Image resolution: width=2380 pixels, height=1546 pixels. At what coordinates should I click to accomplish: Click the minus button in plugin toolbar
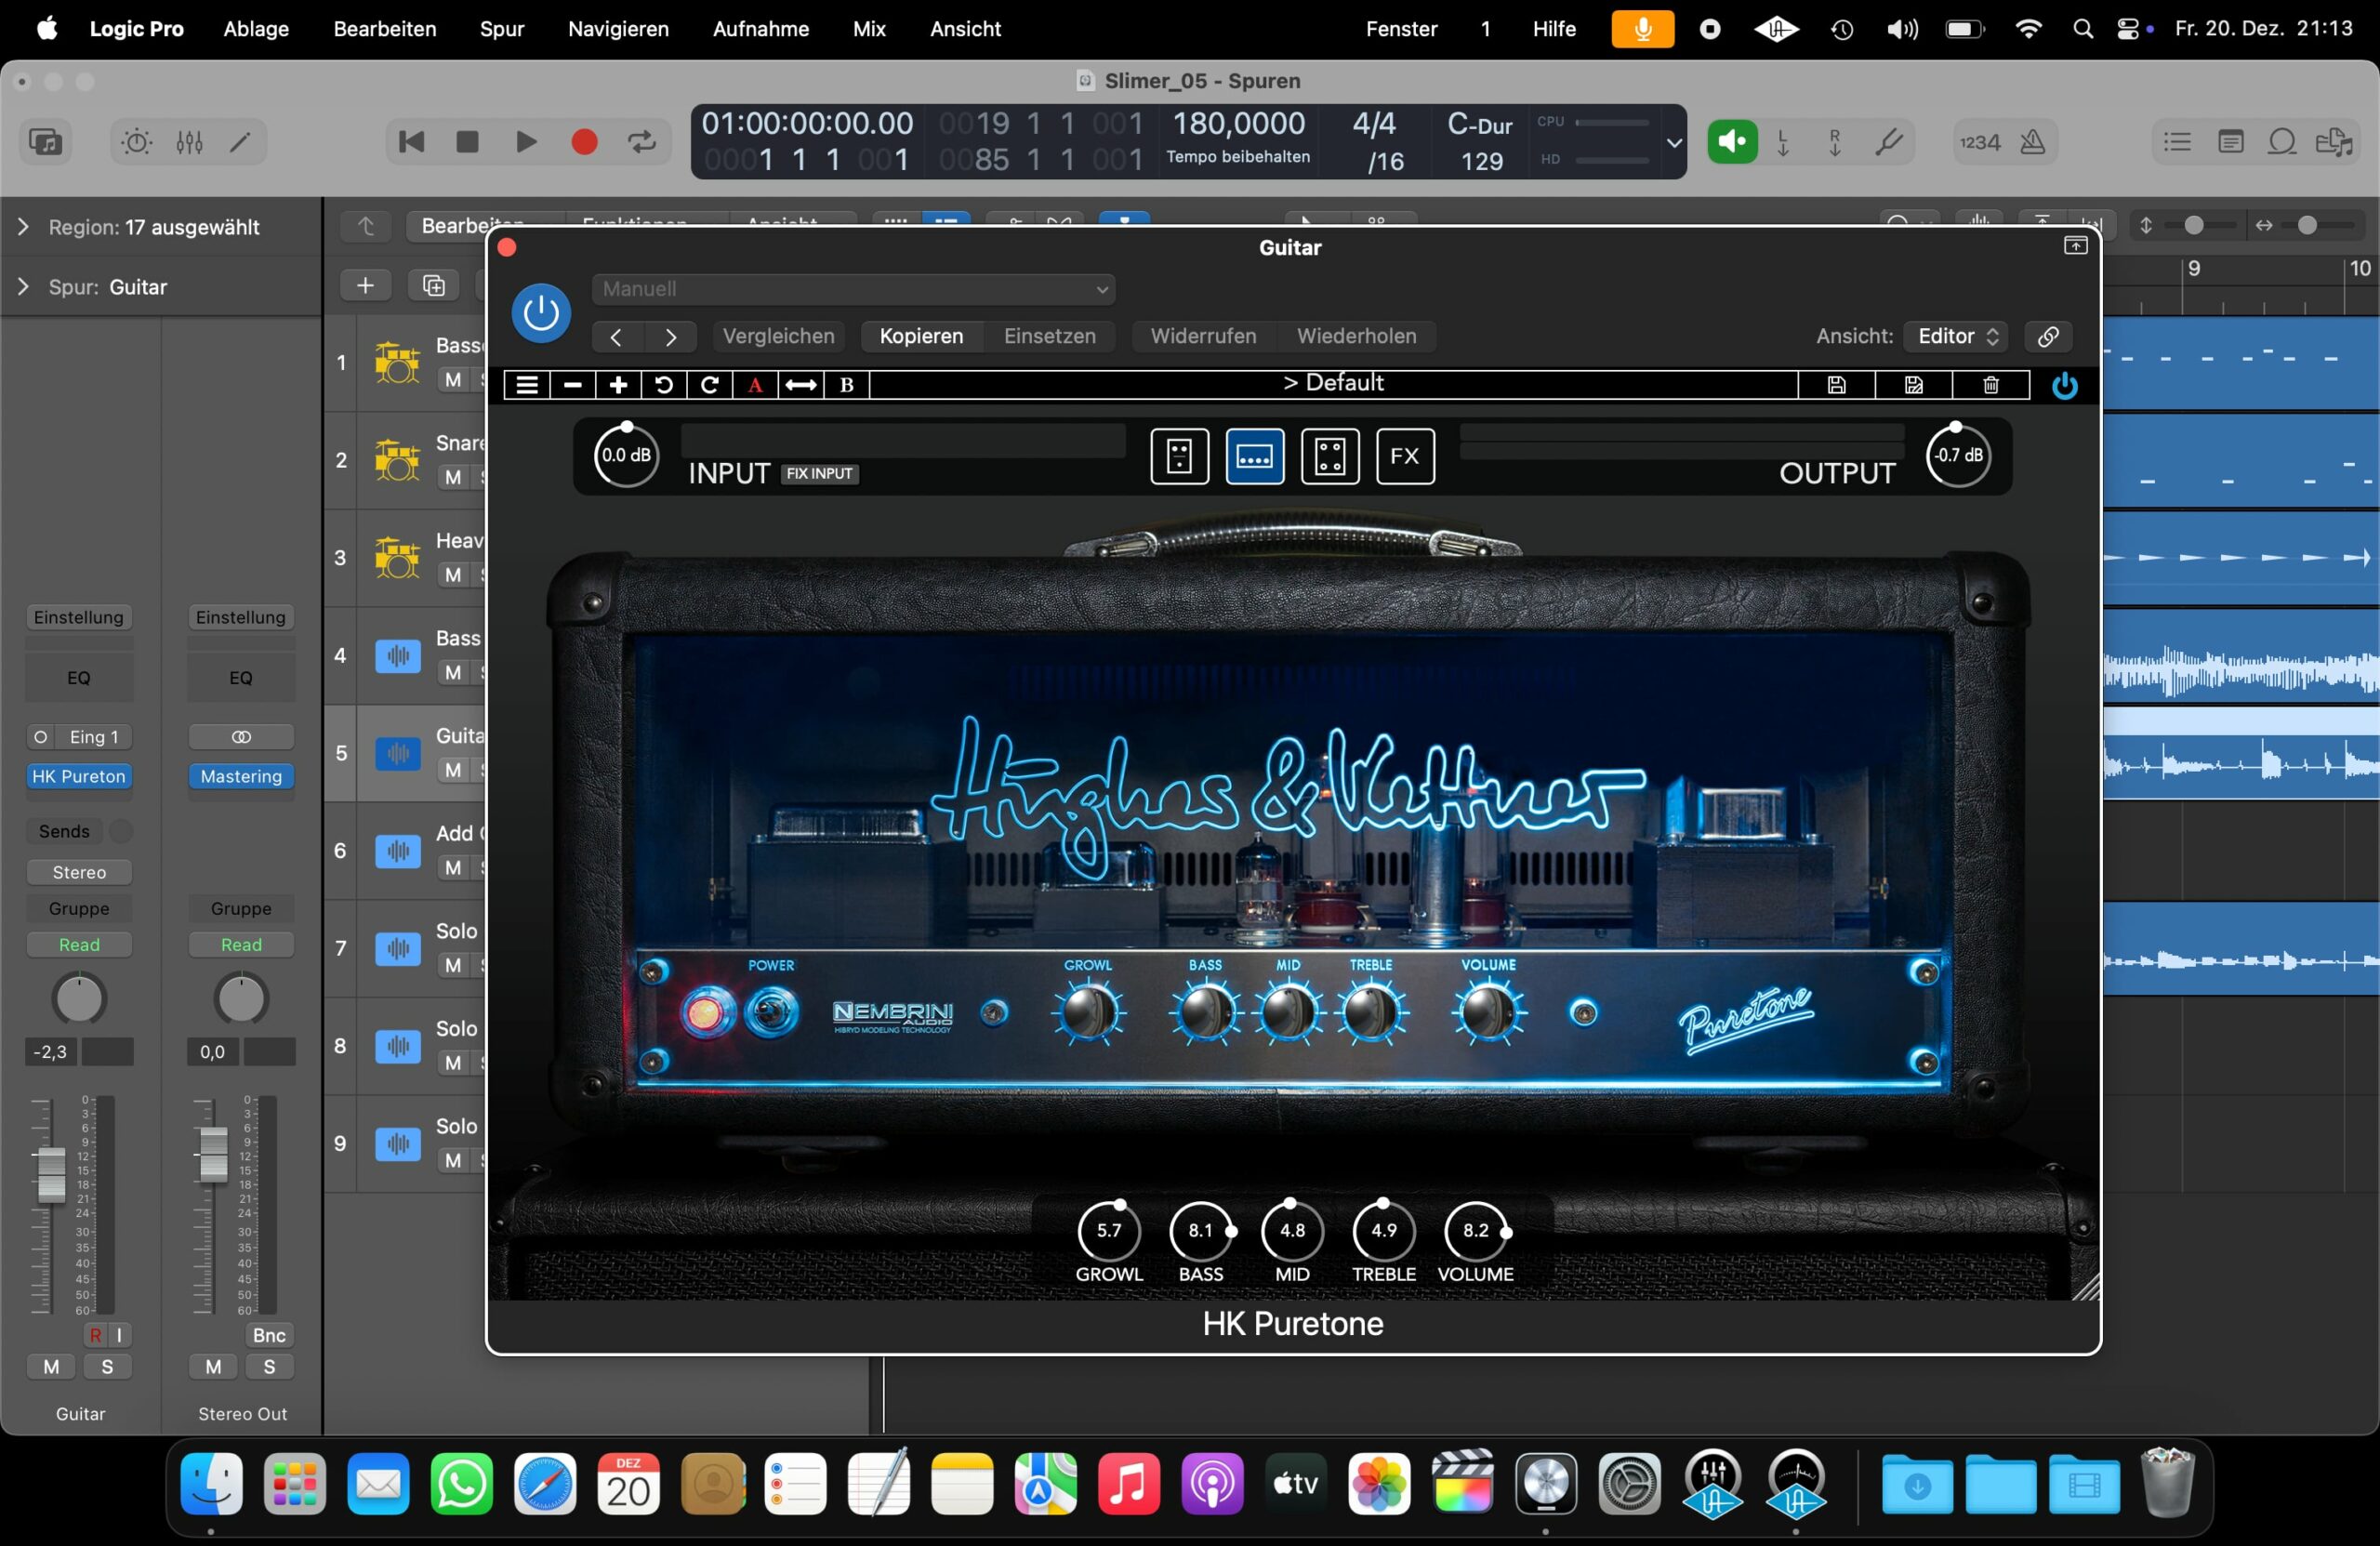tap(573, 385)
